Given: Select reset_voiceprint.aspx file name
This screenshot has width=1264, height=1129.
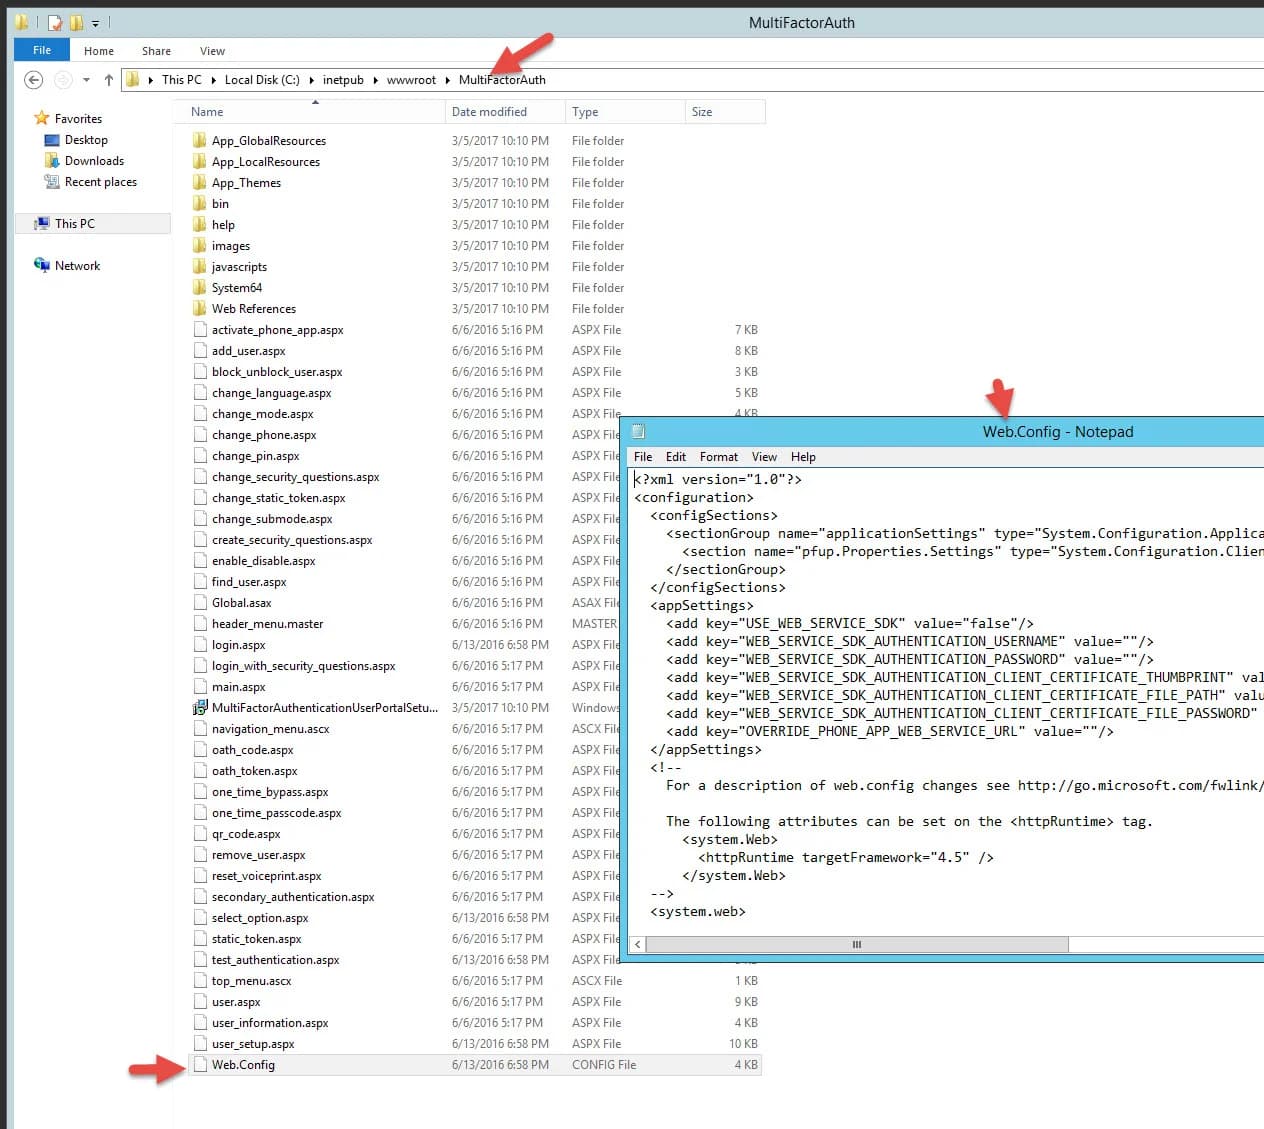Looking at the screenshot, I should 266,876.
